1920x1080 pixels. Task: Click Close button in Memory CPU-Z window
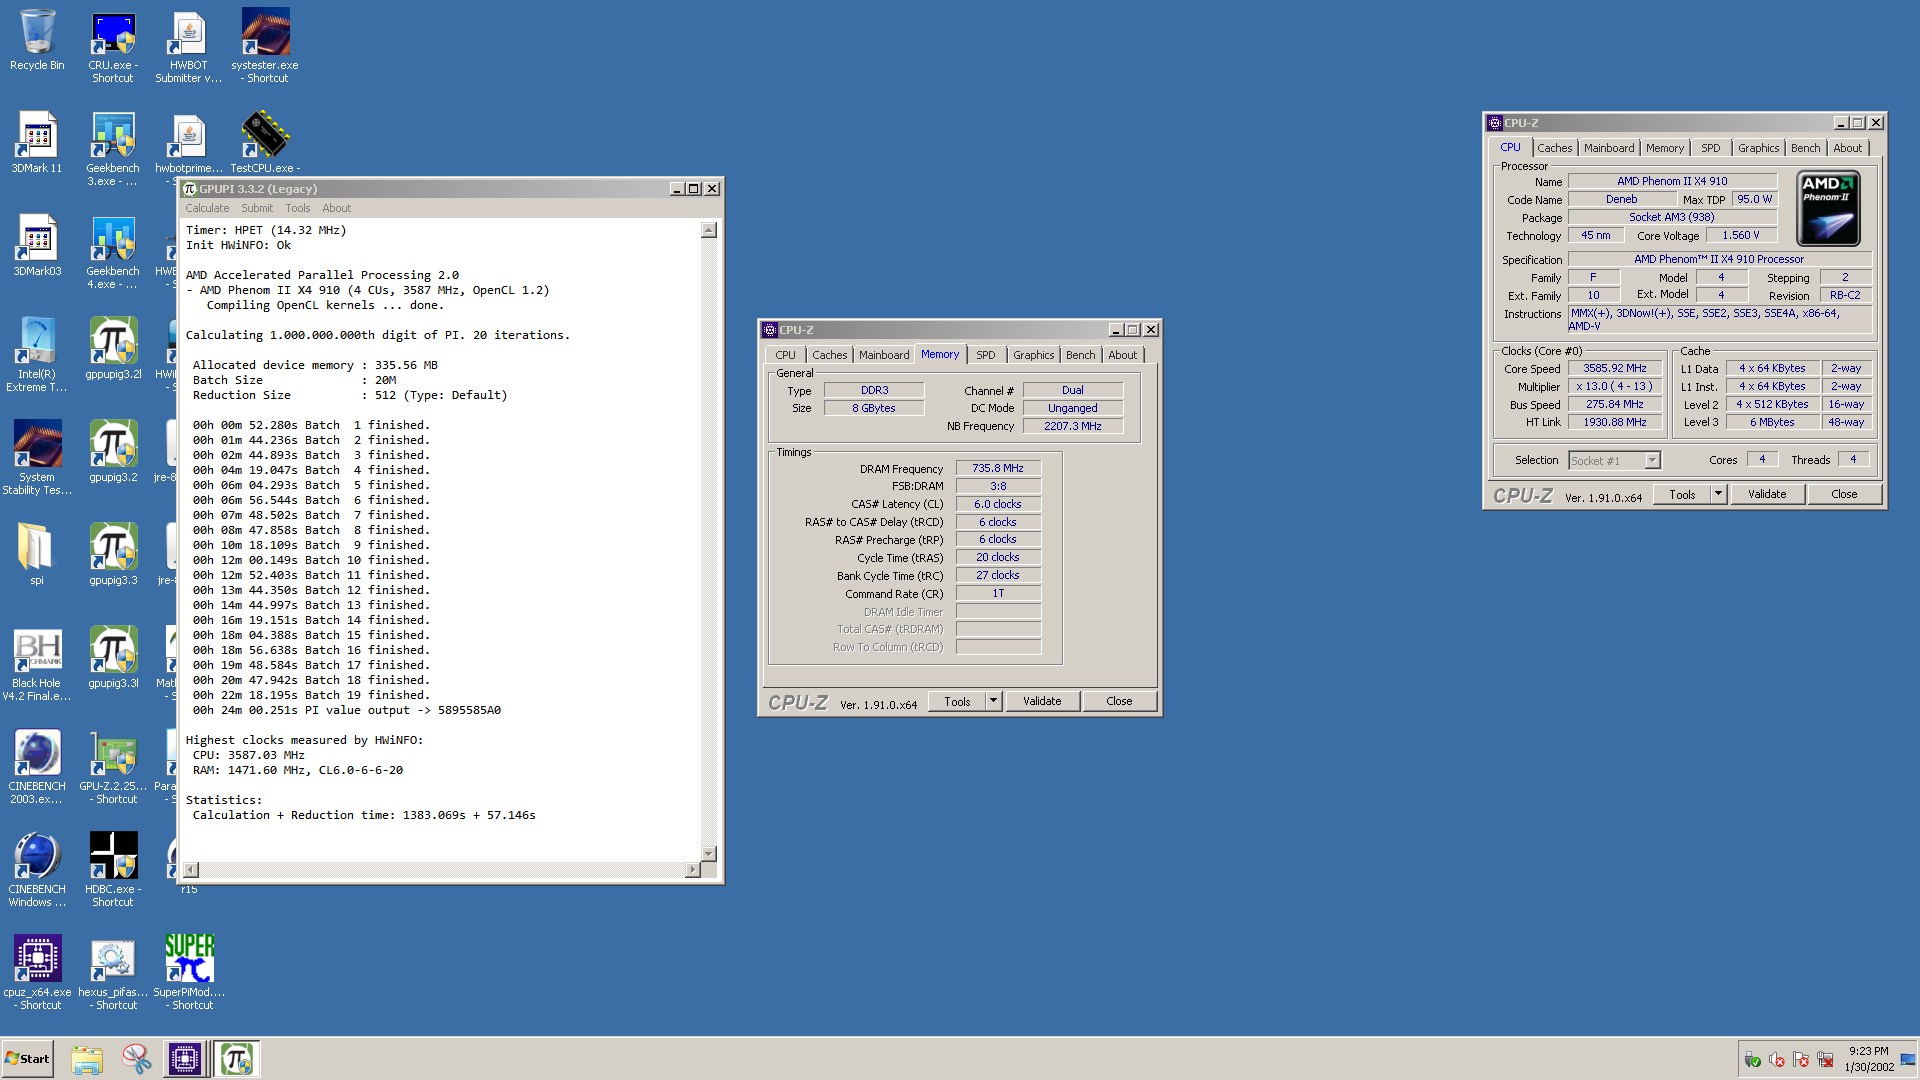(1119, 701)
